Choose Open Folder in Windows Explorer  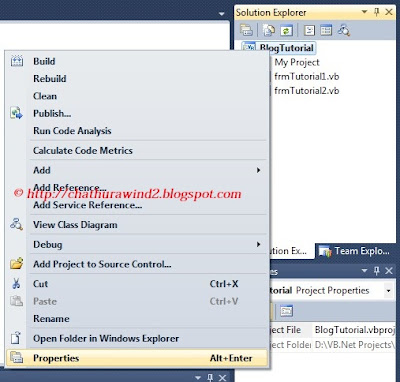tap(137, 338)
